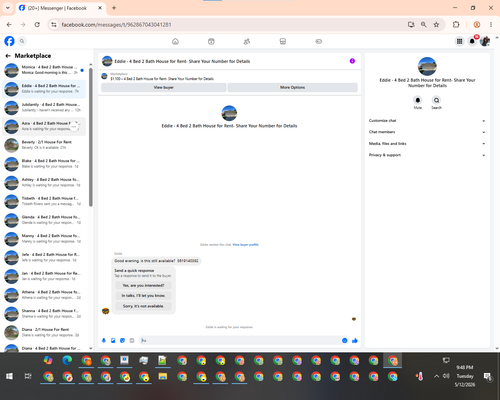Screen dimensions: 500x400
Task: Go to Home feed icon
Action: 175,41
